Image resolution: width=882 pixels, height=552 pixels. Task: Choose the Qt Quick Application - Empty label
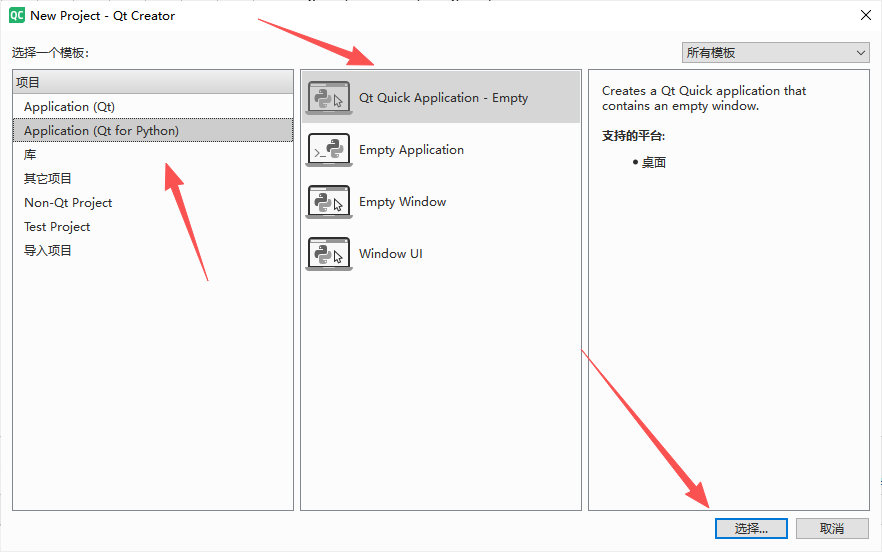tap(443, 98)
